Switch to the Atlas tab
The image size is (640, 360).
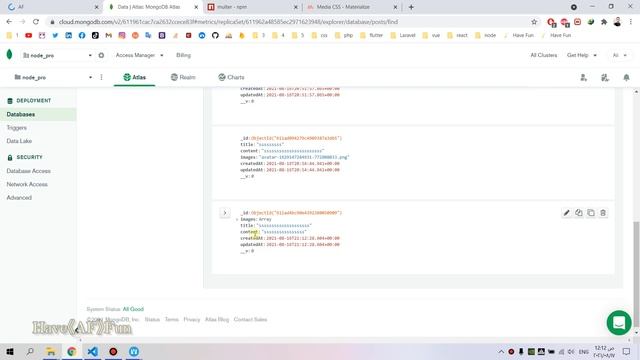(134, 77)
